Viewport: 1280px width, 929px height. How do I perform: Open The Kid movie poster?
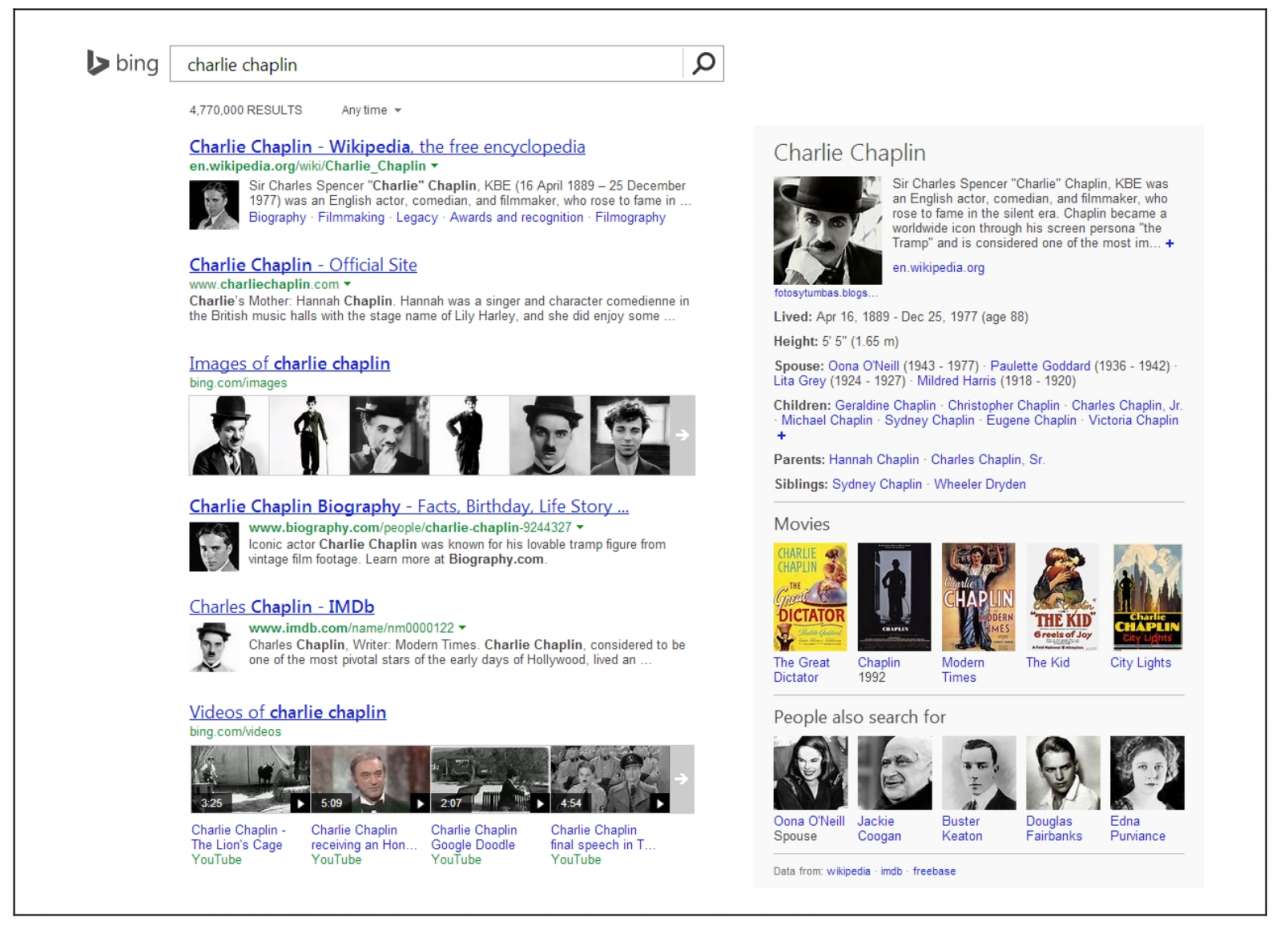click(1062, 597)
